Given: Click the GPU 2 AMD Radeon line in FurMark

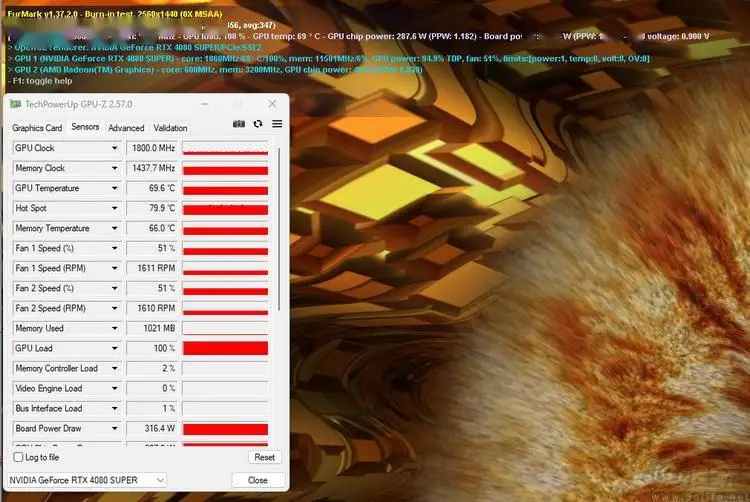Looking at the screenshot, I should coord(215,70).
